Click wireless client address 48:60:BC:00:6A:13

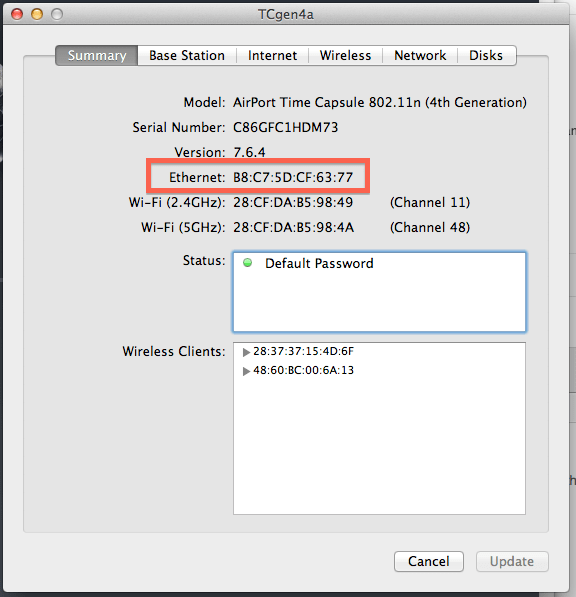pos(303,370)
